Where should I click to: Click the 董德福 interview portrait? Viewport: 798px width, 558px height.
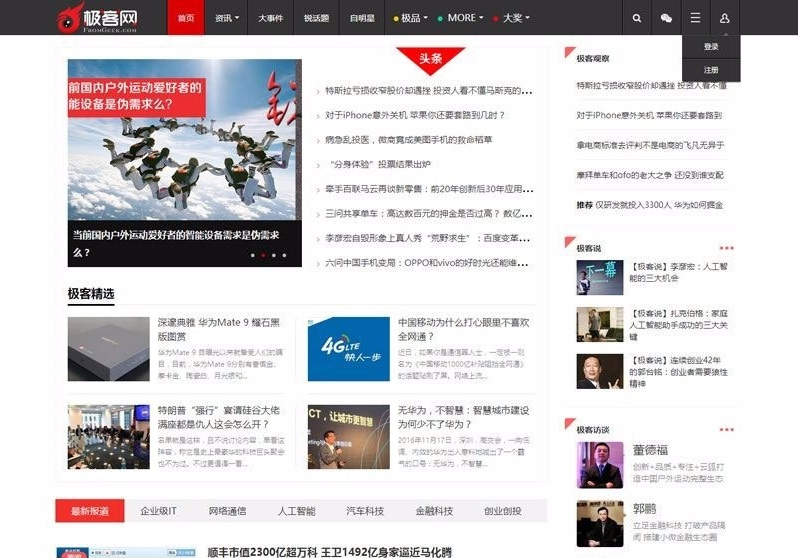[x=600, y=465]
